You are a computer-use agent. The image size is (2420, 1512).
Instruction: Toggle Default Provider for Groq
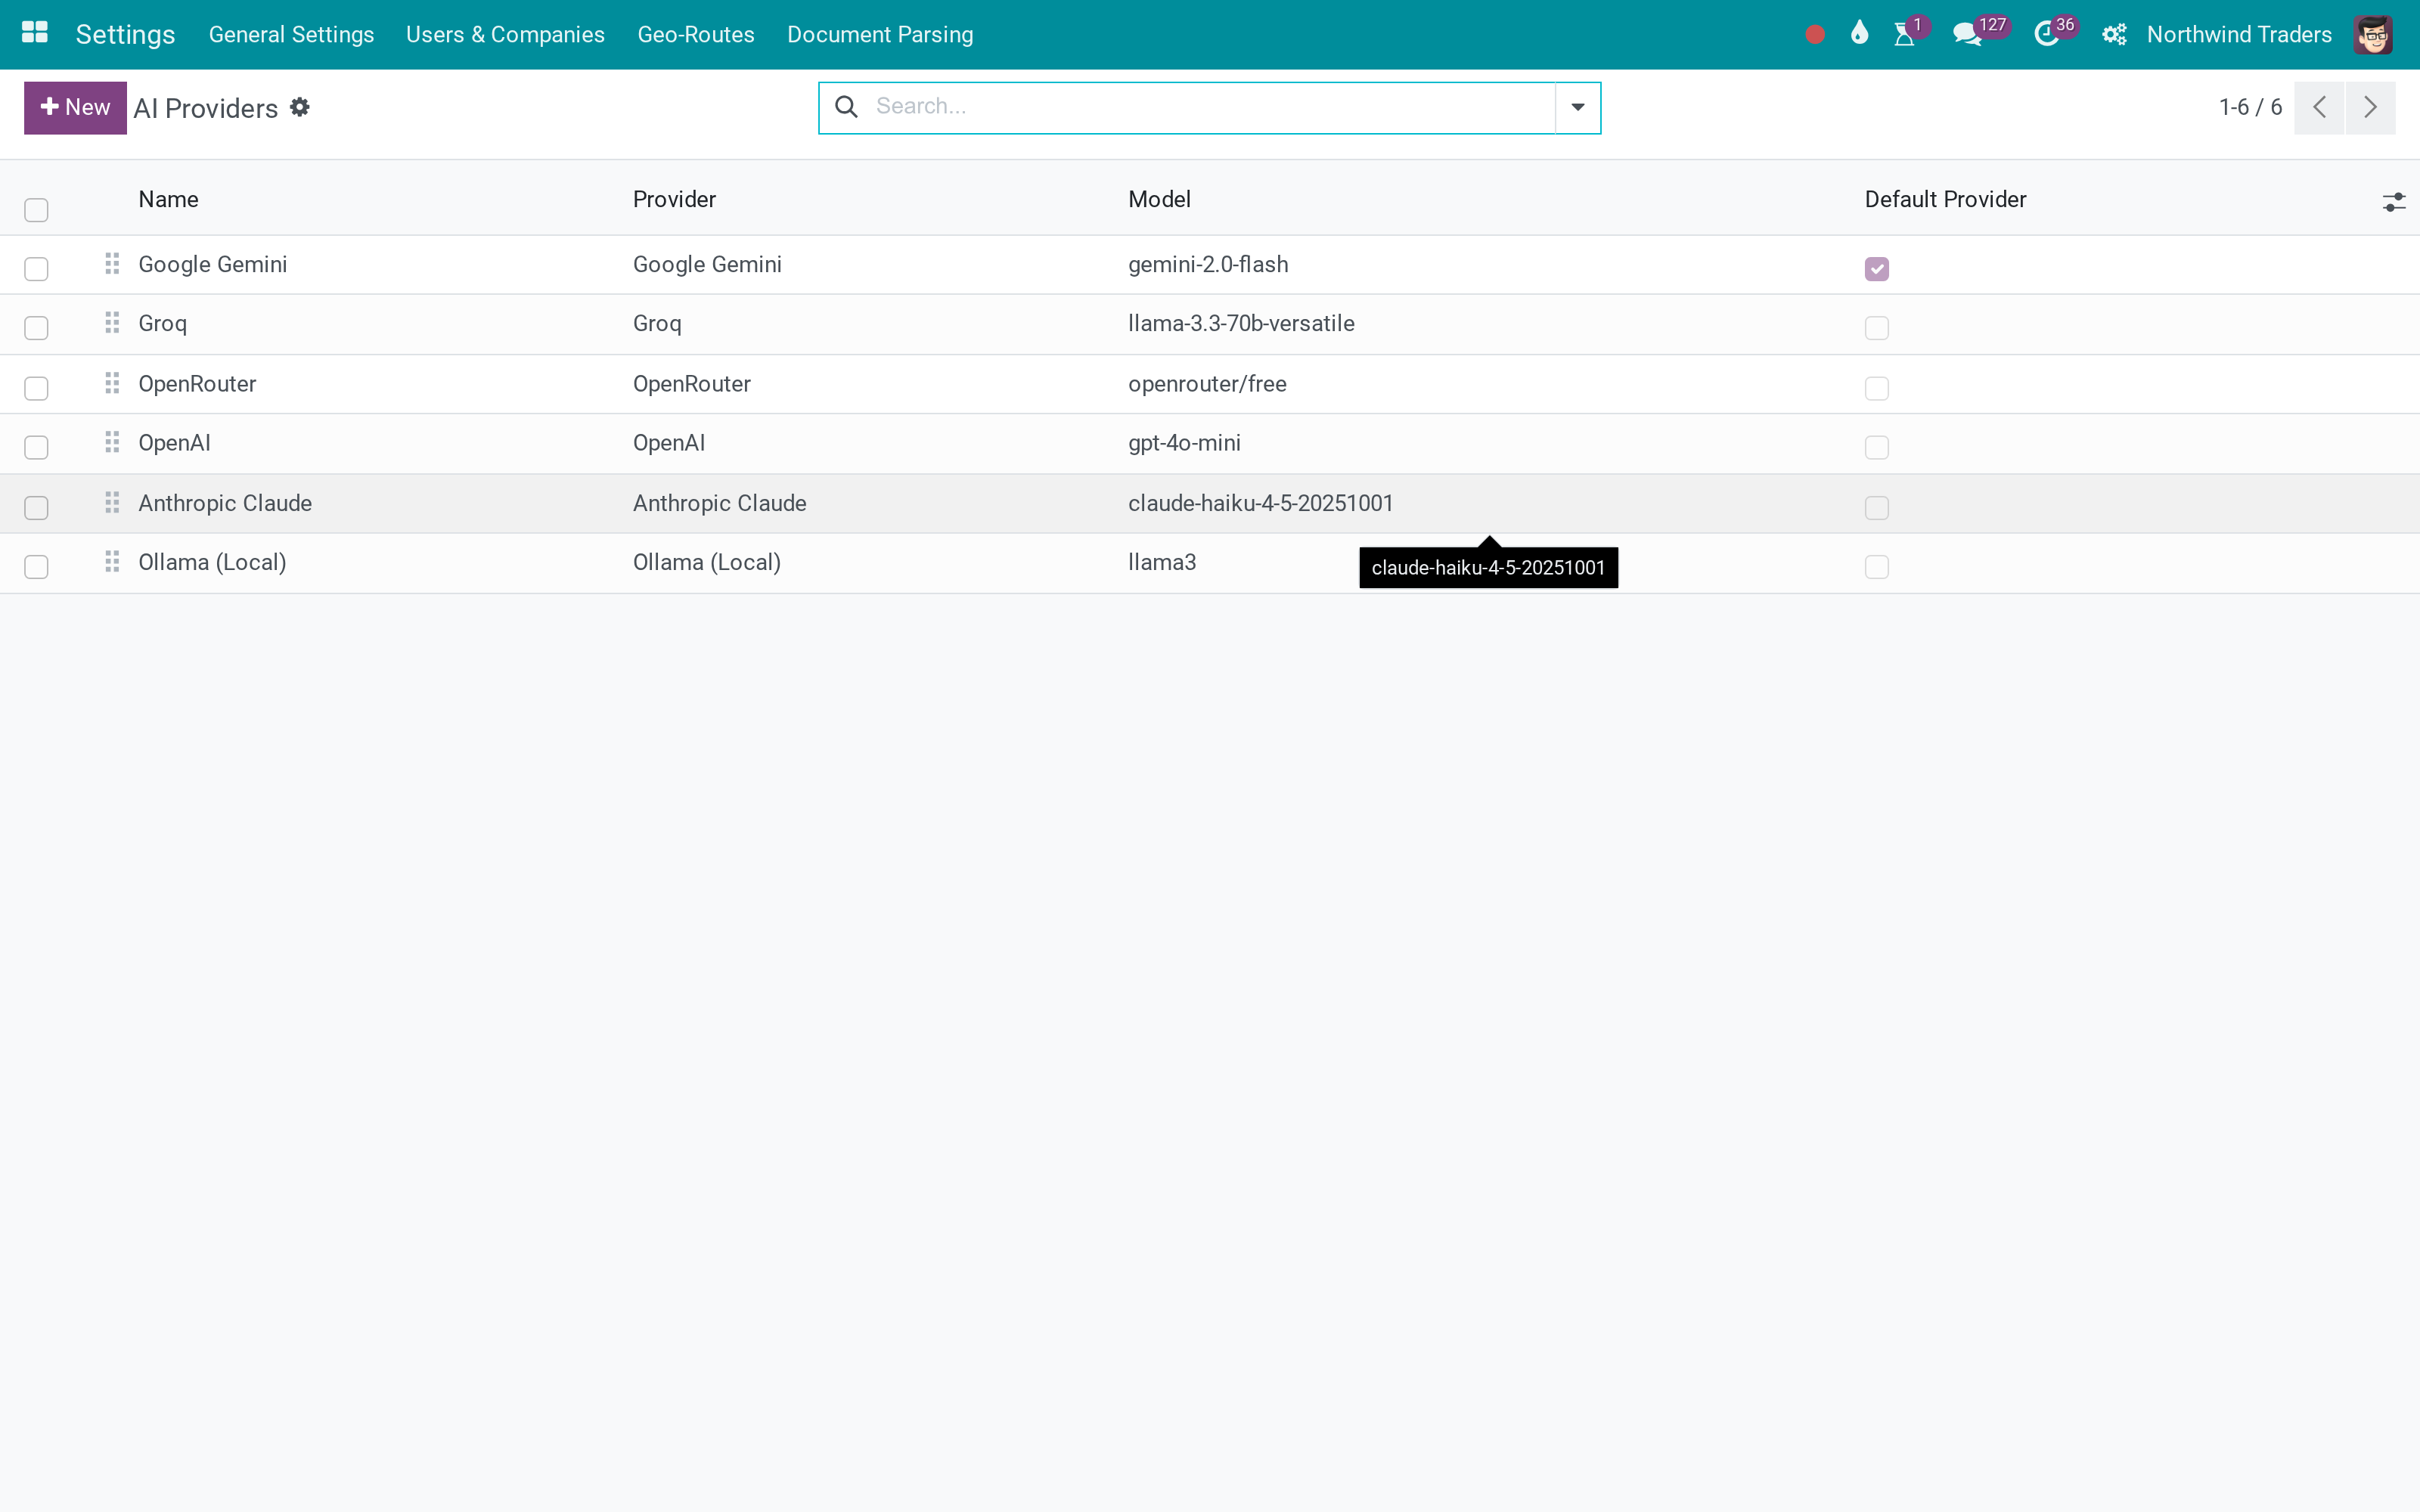pos(1877,328)
